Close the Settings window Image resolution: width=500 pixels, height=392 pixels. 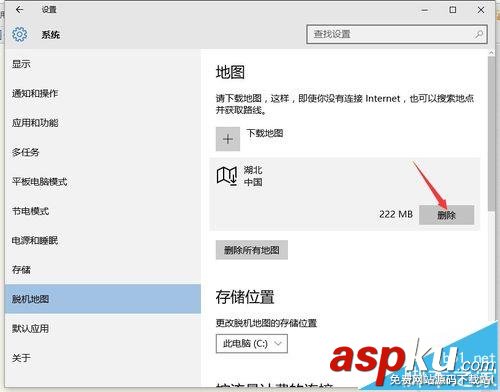(x=481, y=10)
